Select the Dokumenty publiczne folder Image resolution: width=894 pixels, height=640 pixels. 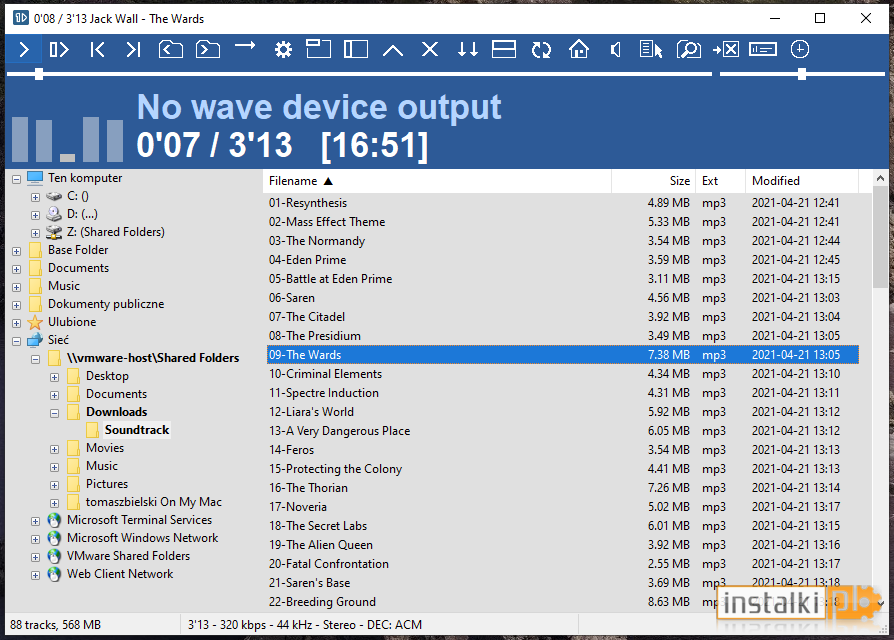coord(105,304)
